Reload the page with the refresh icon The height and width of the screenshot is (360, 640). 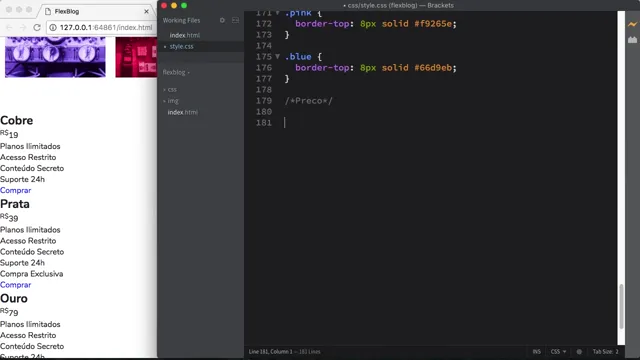[37, 27]
